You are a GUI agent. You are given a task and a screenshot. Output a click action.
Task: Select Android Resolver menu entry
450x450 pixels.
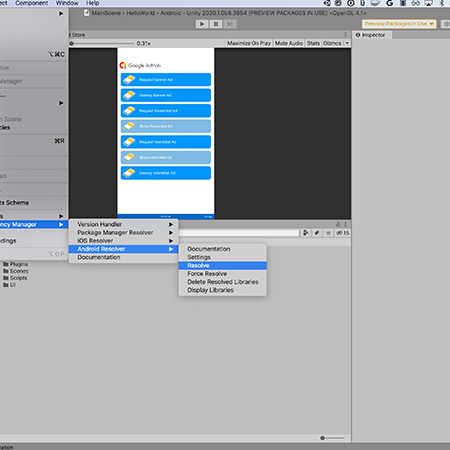pyautogui.click(x=123, y=249)
